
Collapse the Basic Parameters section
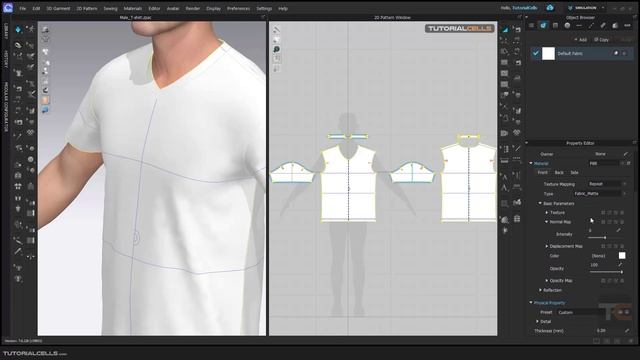540,203
